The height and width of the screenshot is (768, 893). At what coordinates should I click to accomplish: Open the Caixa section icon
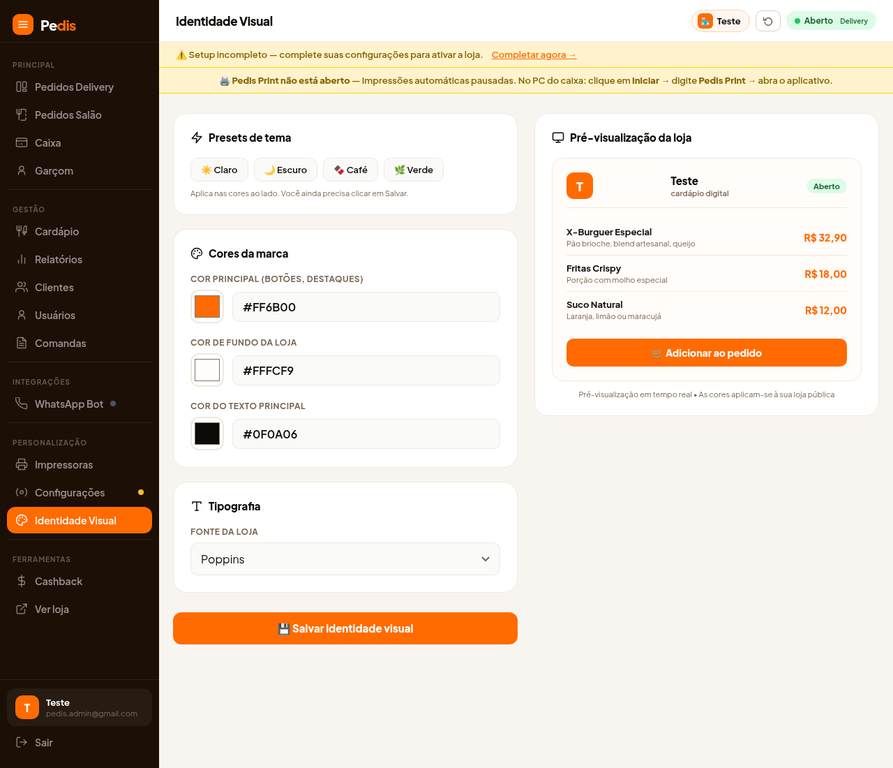click(x=22, y=142)
